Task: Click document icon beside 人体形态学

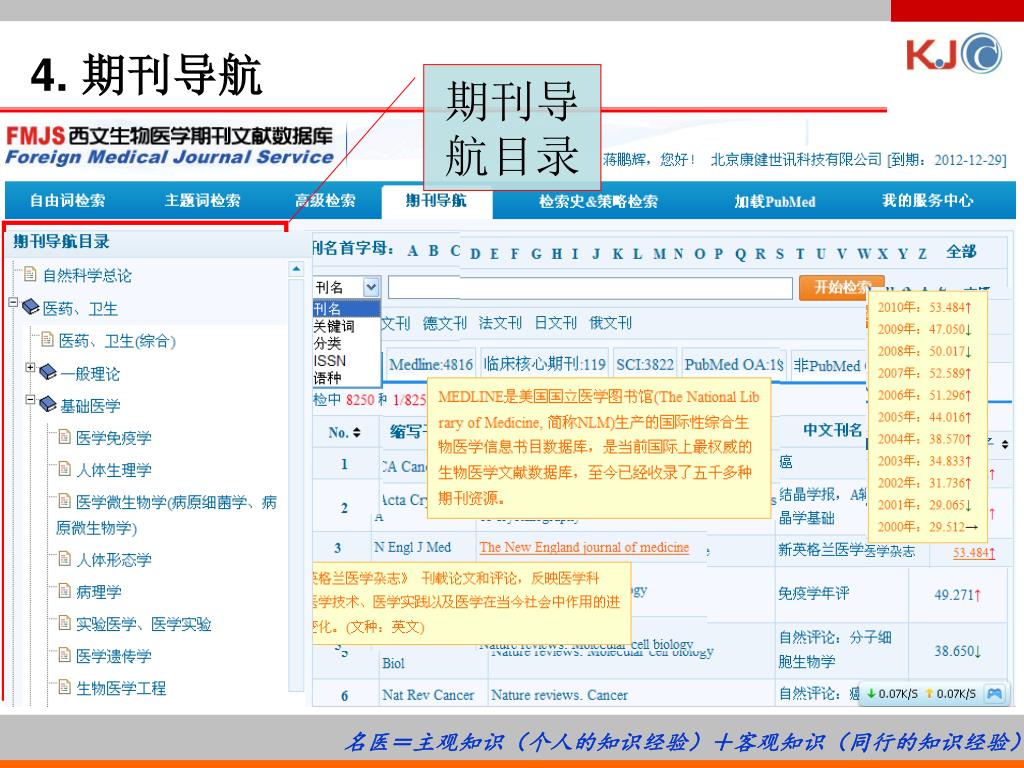Action: (64, 558)
